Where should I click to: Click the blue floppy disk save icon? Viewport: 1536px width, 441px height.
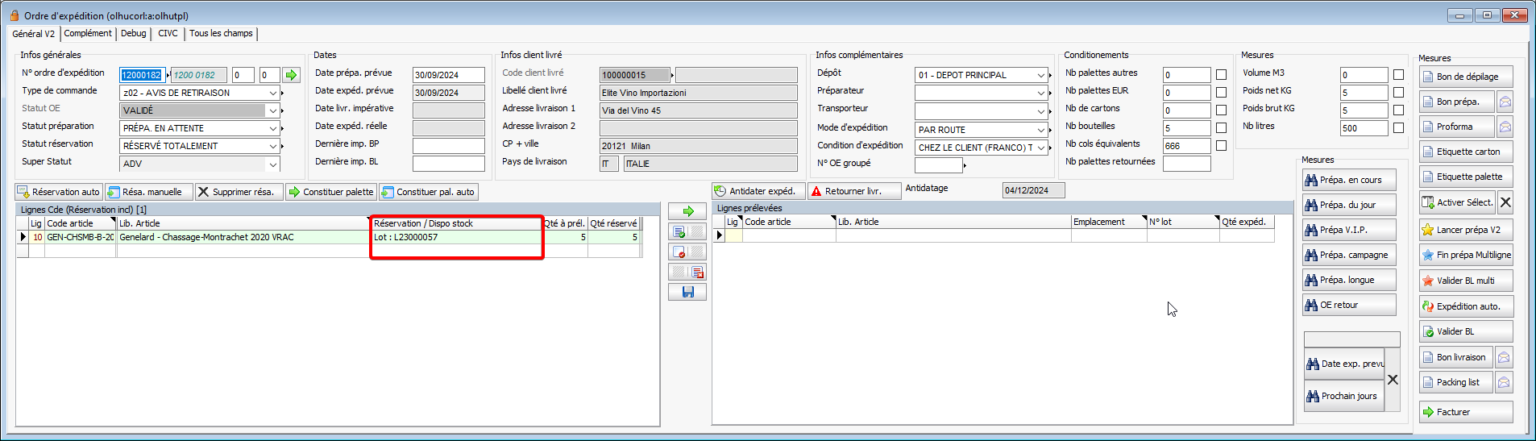[x=688, y=292]
